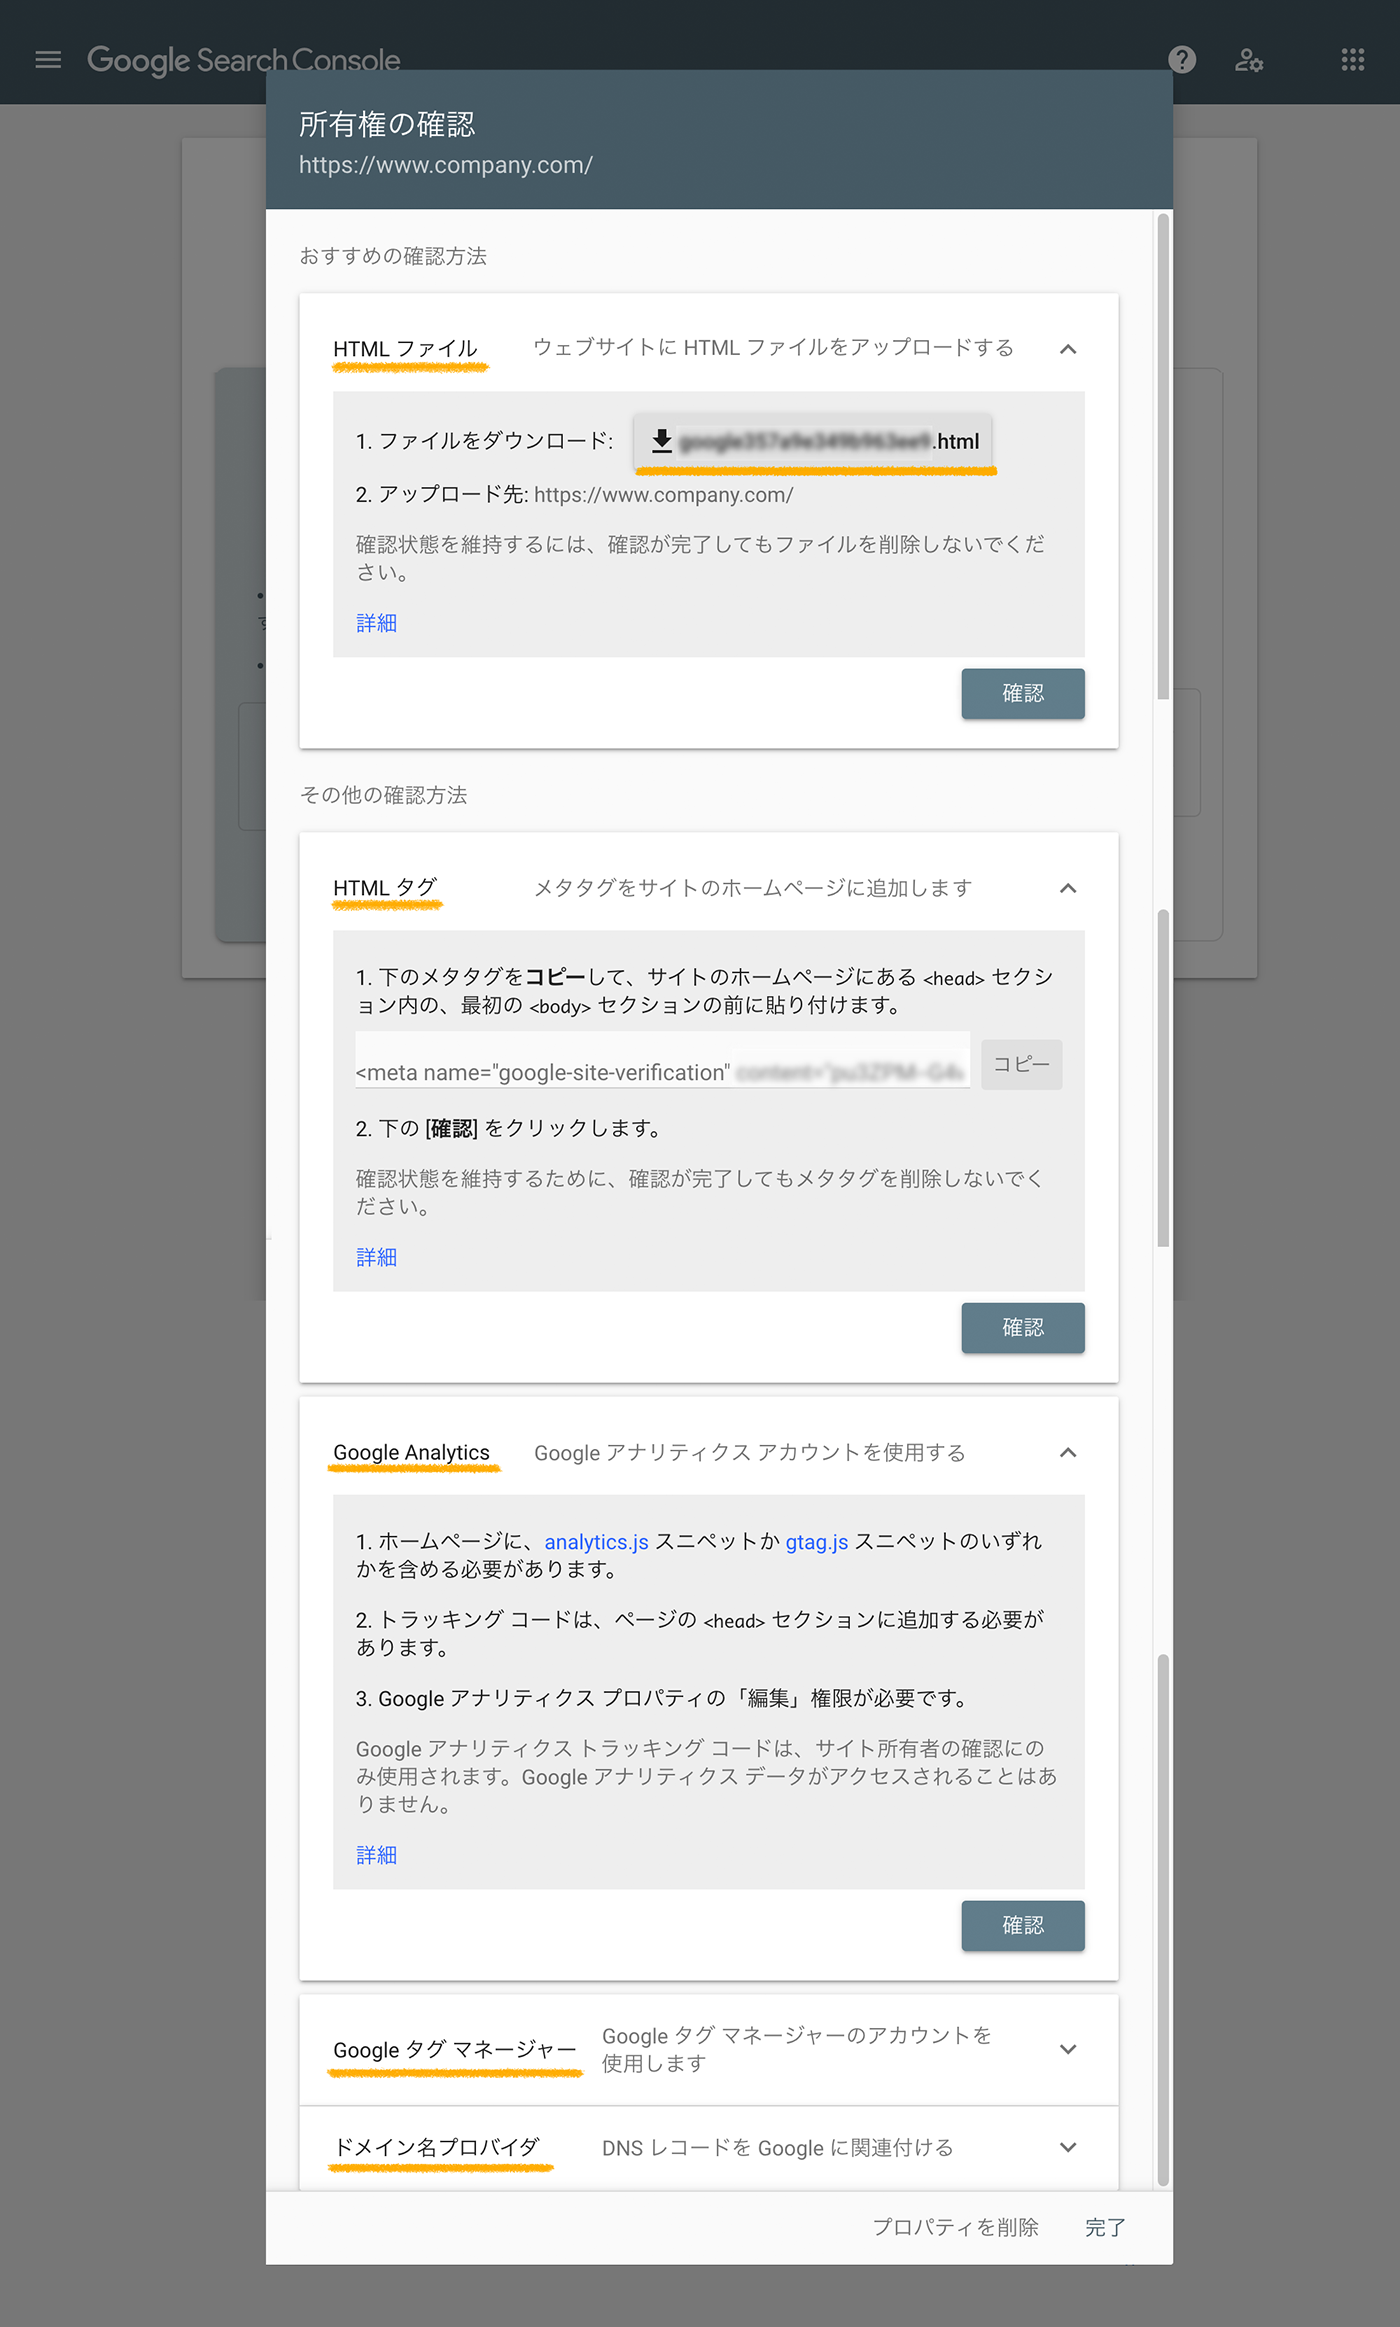This screenshot has width=1400, height=2327.
Task: Click 完了 to close the dialog
Action: pyautogui.click(x=1105, y=2227)
